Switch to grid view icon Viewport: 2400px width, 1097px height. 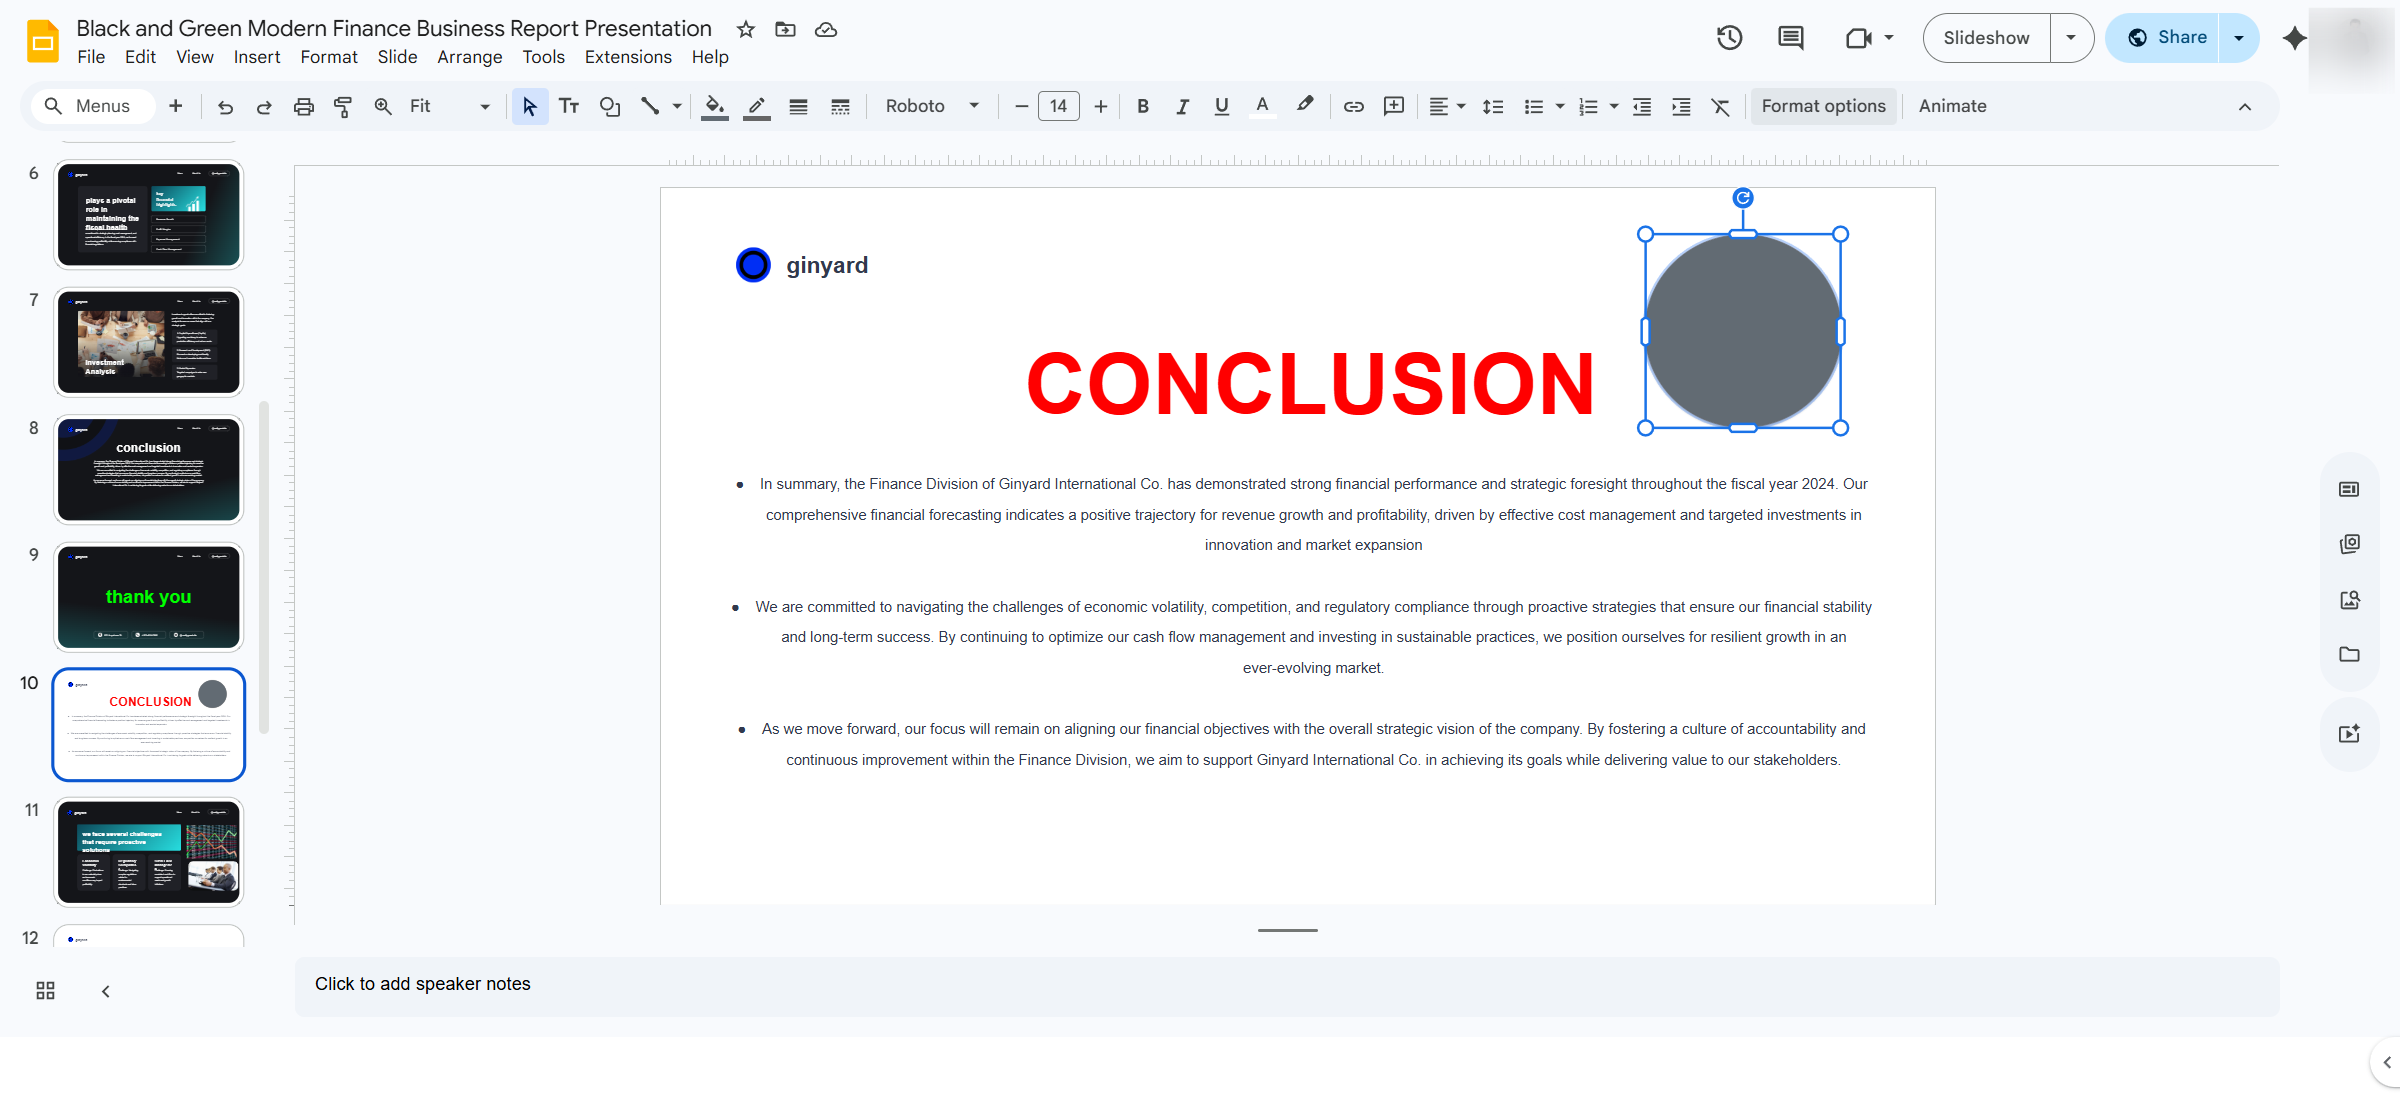[45, 990]
